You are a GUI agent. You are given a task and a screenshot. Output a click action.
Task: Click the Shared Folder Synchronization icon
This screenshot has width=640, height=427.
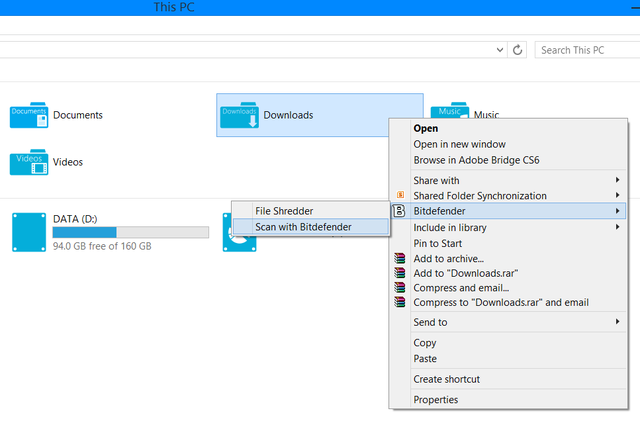[x=400, y=195]
